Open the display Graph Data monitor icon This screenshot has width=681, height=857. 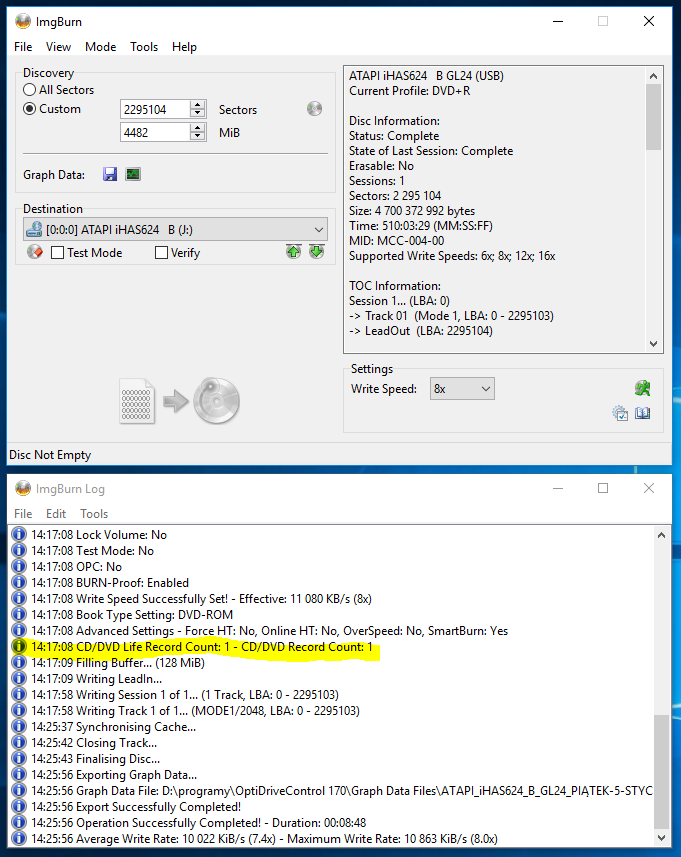133,174
